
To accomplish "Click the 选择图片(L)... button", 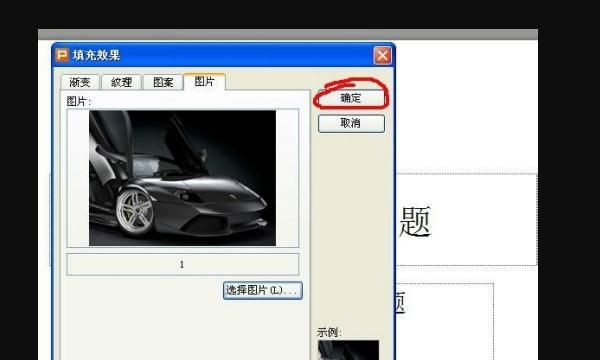I will pos(262,290).
